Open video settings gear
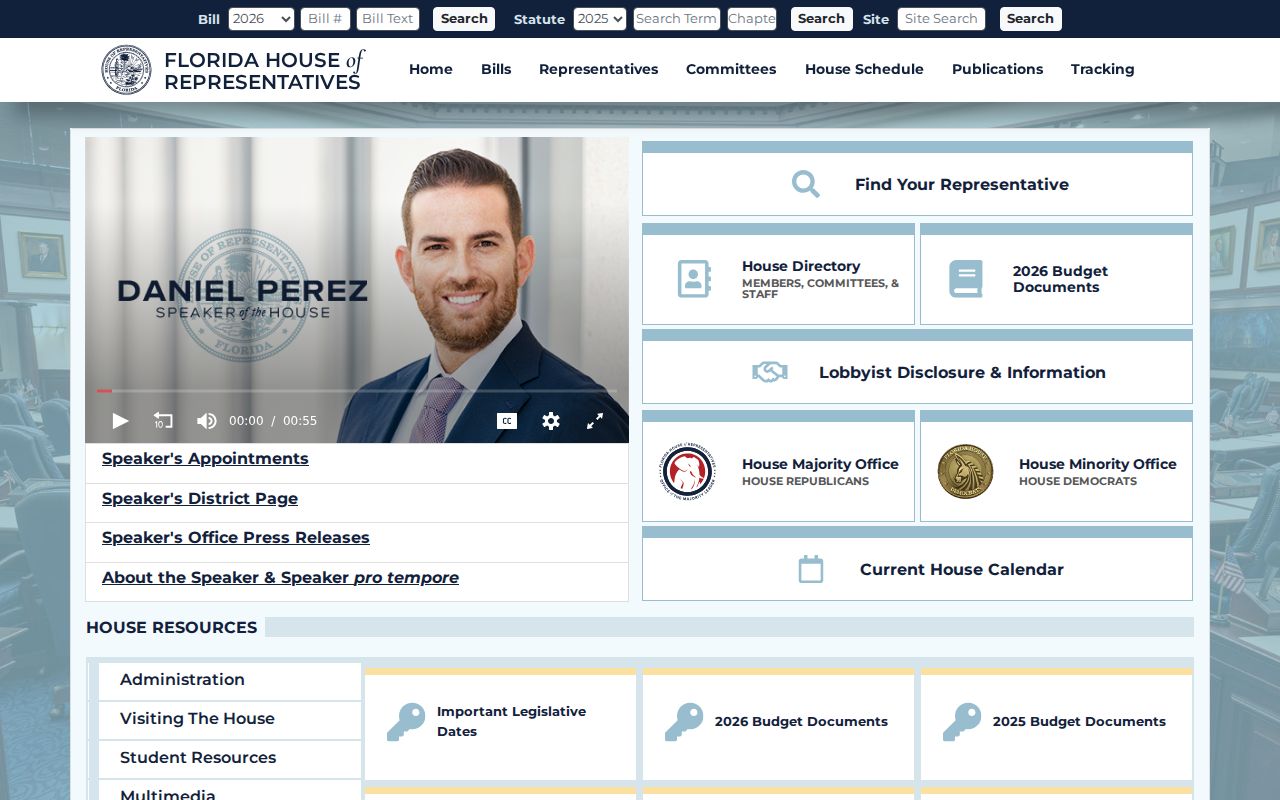The image size is (1280, 800). tap(551, 421)
